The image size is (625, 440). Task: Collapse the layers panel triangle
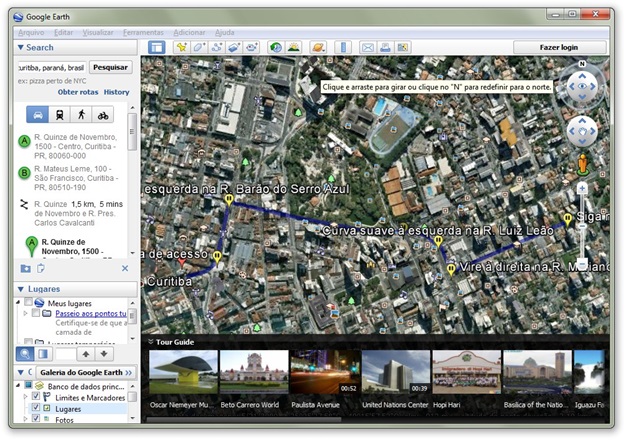pyautogui.click(x=21, y=373)
